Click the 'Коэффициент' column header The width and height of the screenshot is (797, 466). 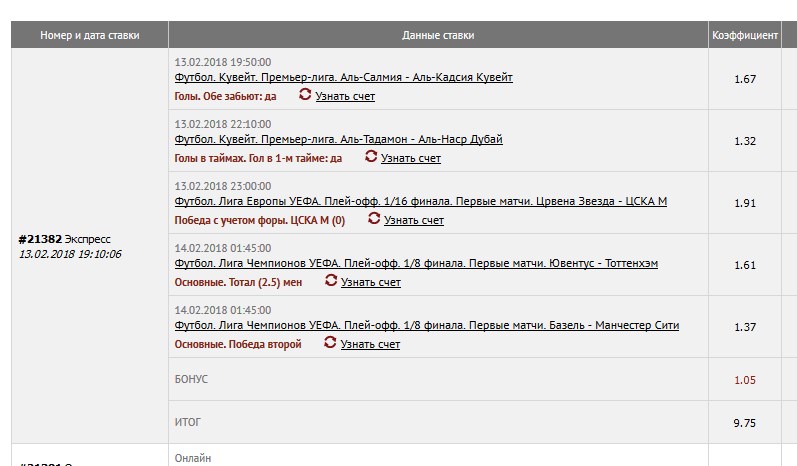(x=744, y=35)
